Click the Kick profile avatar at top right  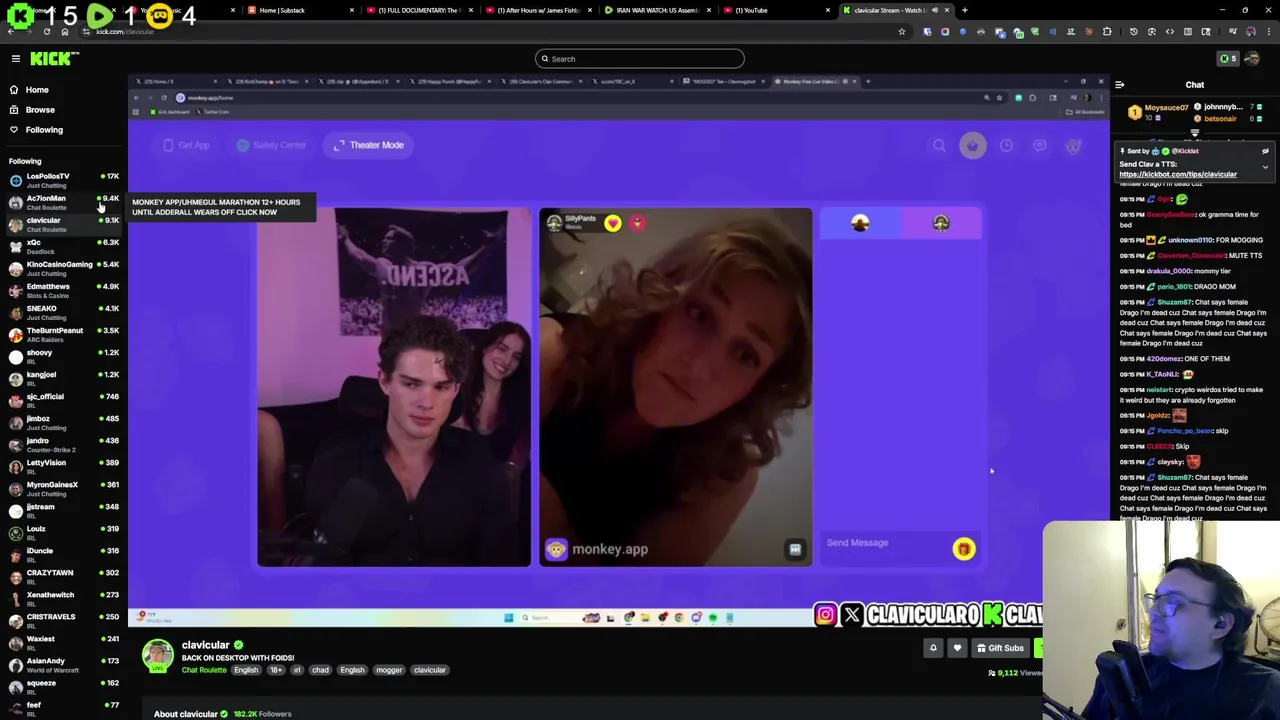tap(1253, 59)
